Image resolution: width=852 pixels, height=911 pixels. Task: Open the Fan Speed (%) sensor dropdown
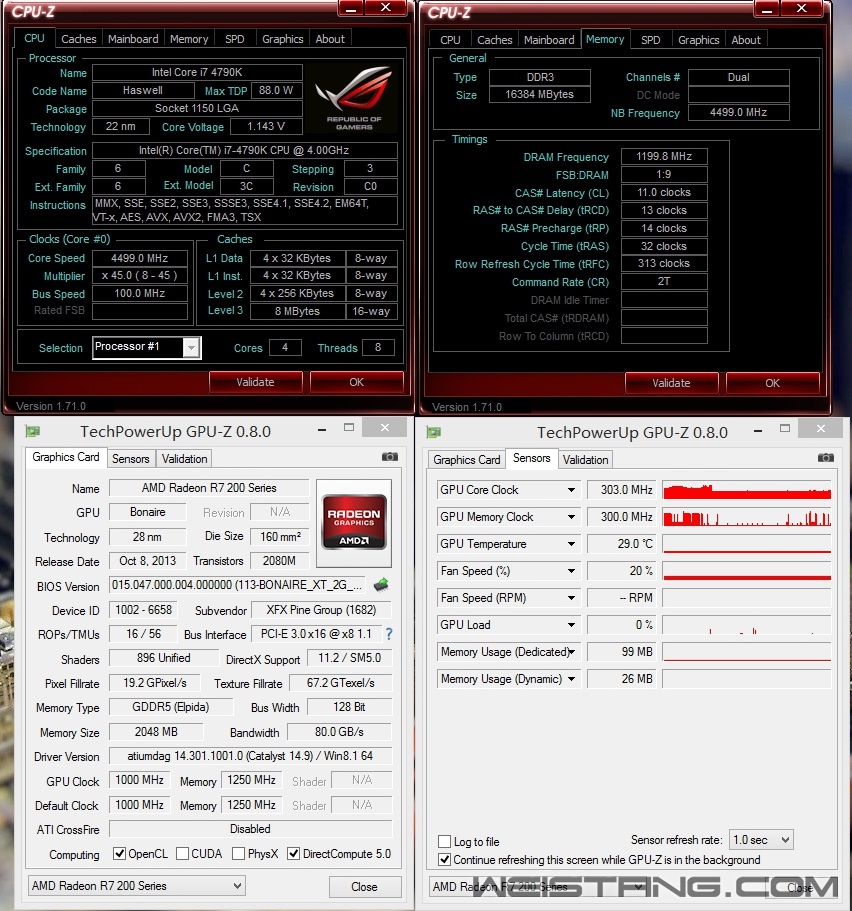(x=571, y=571)
